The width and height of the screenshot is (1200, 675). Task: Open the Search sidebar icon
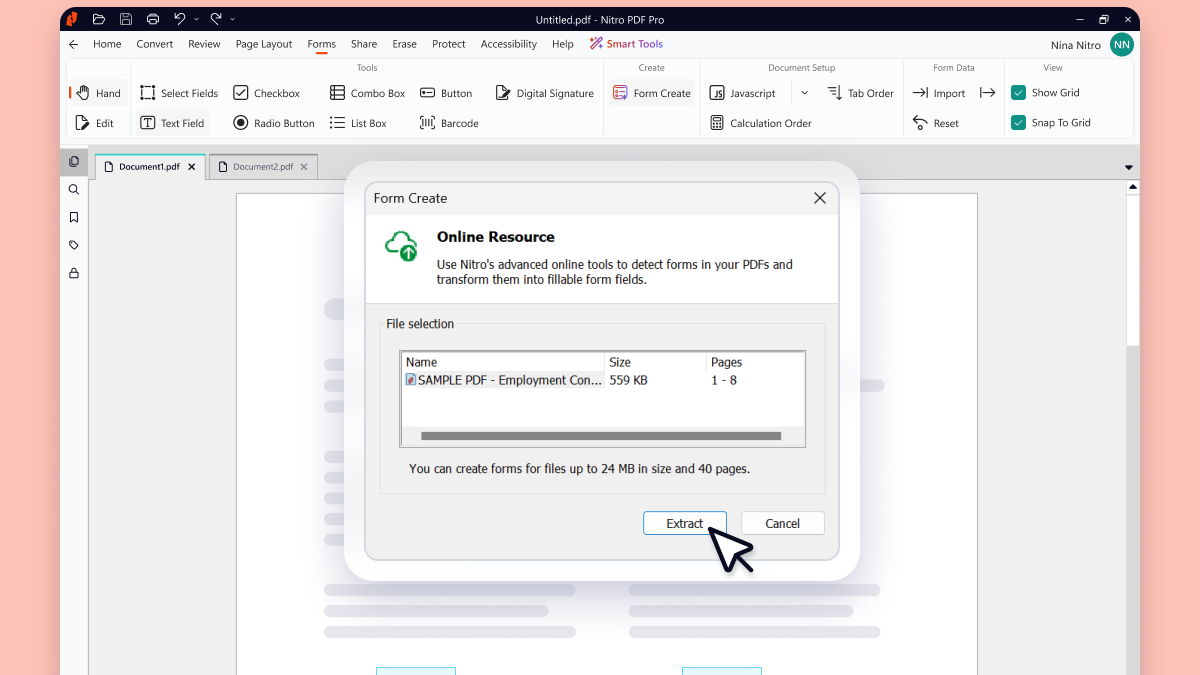pyautogui.click(x=74, y=189)
